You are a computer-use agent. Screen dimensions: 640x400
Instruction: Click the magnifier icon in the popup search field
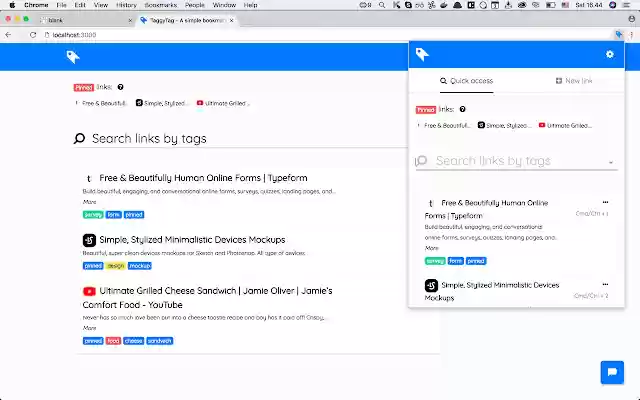click(x=421, y=161)
